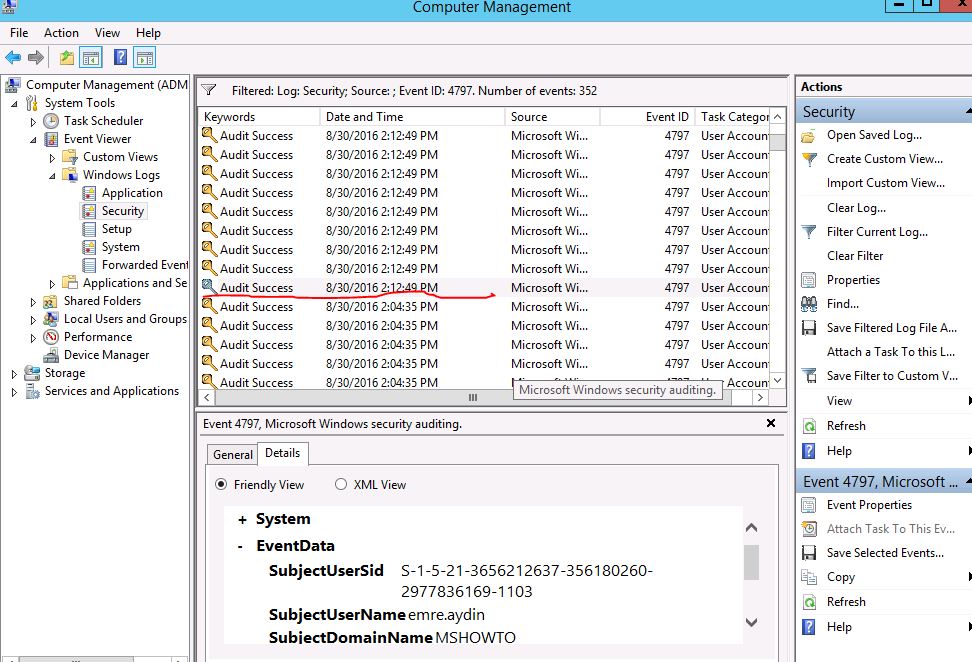
Task: Expand the Local Users and Groups node
Action: (33, 320)
